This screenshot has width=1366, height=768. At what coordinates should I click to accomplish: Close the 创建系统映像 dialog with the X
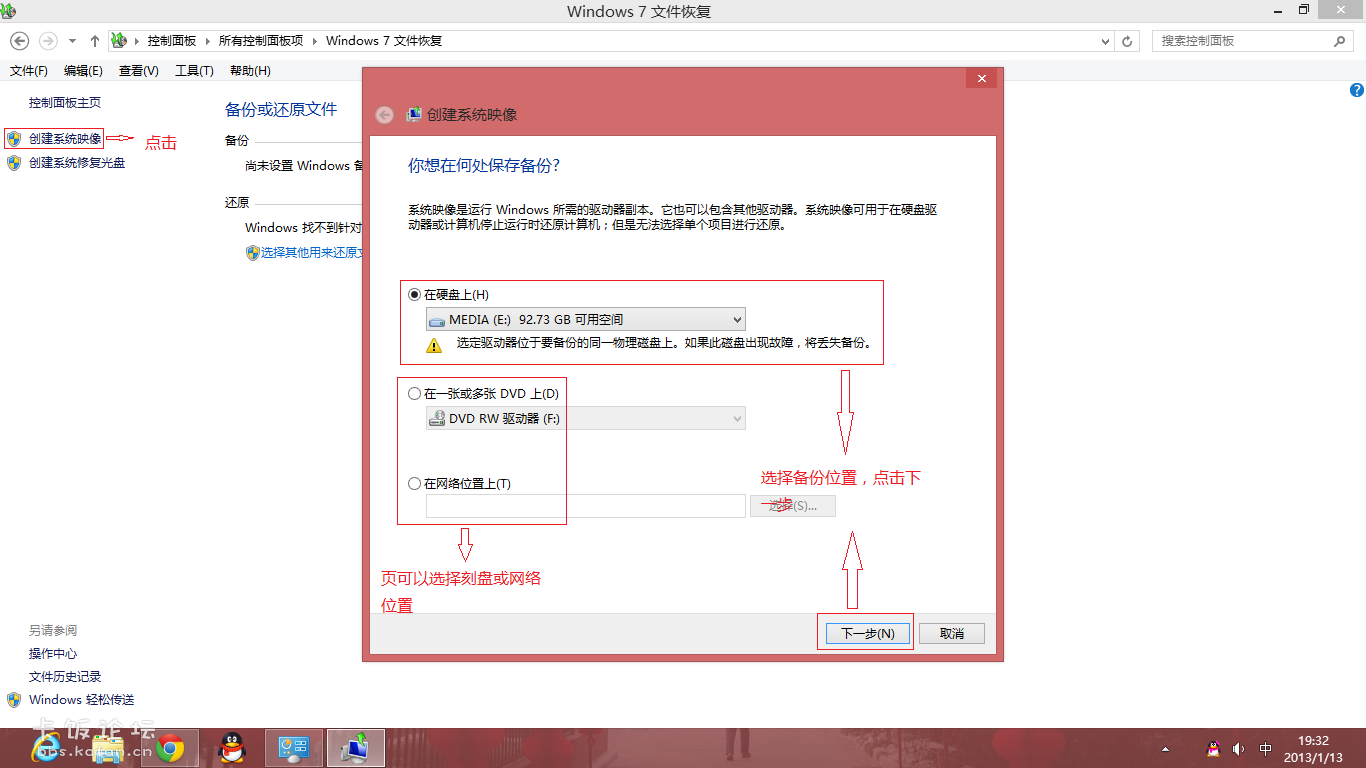pyautogui.click(x=982, y=79)
